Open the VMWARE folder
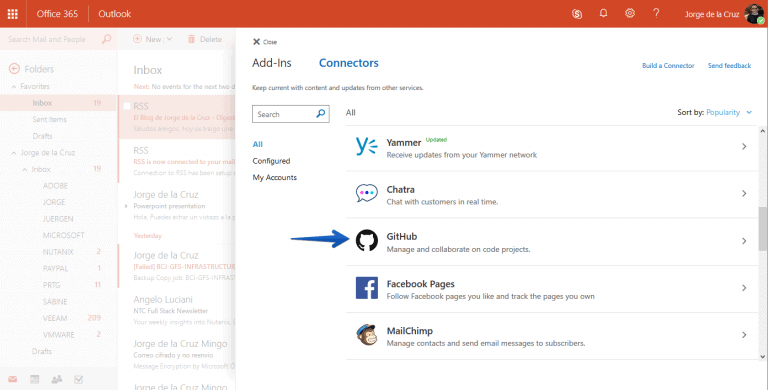 click(58, 335)
